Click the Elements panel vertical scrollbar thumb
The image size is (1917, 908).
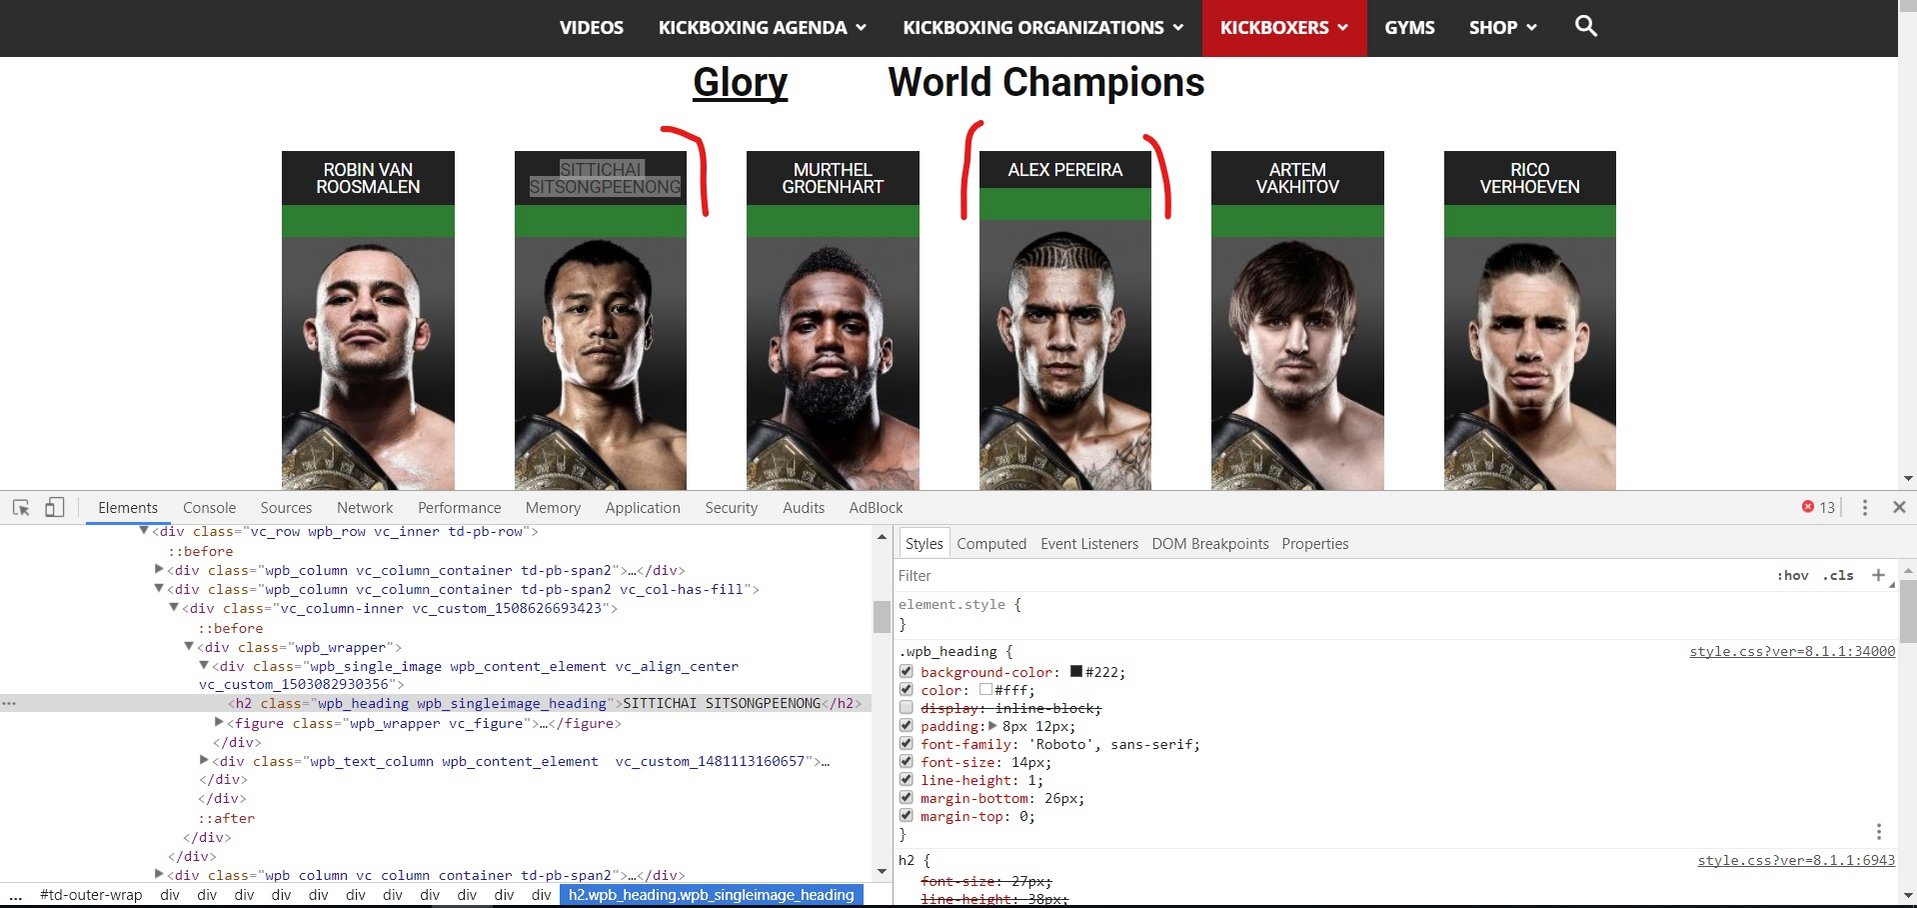881,617
